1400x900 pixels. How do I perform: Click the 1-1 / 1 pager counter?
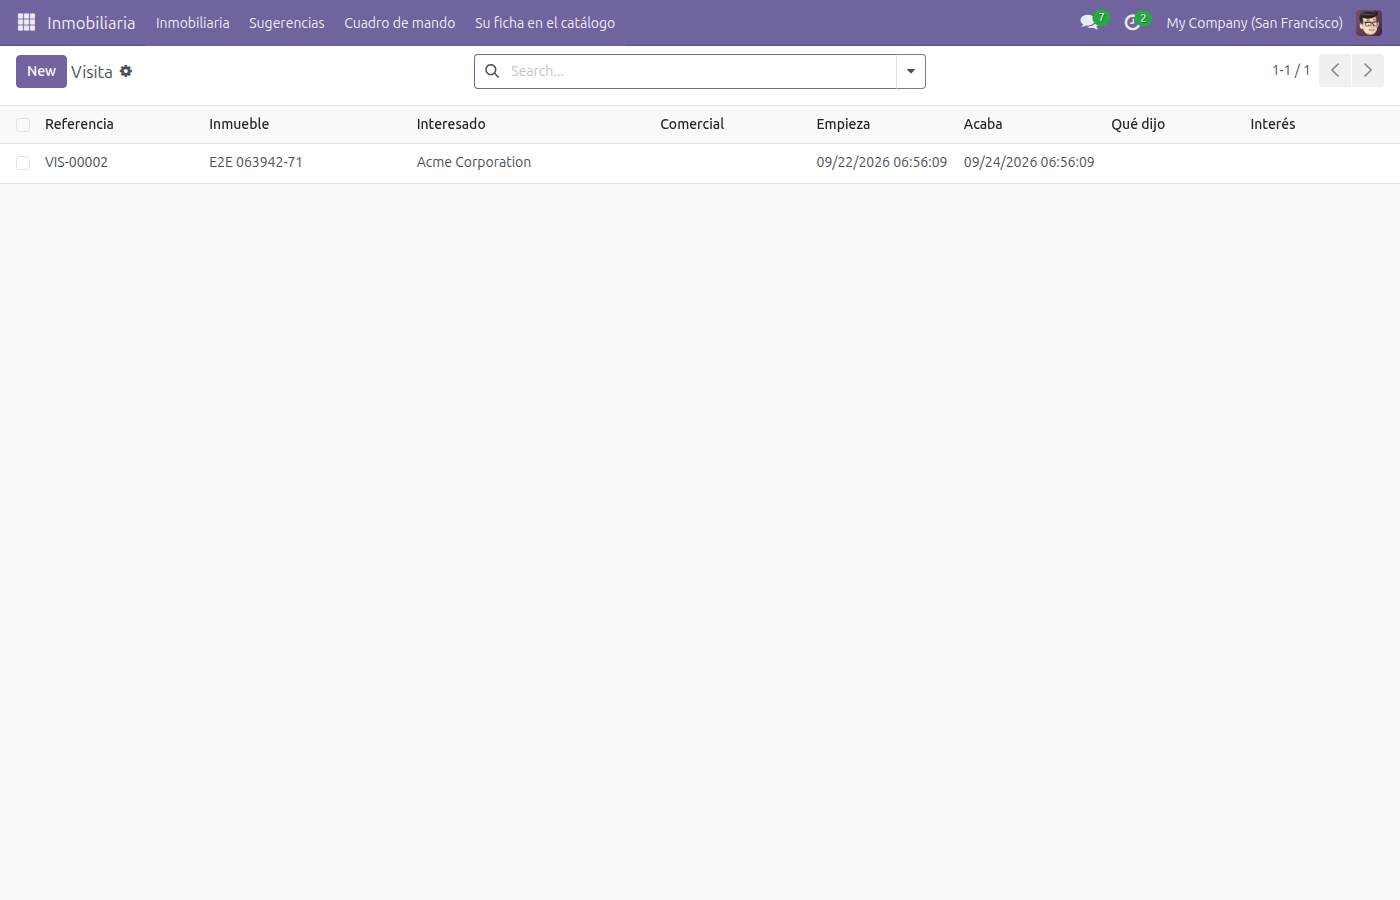pos(1291,70)
